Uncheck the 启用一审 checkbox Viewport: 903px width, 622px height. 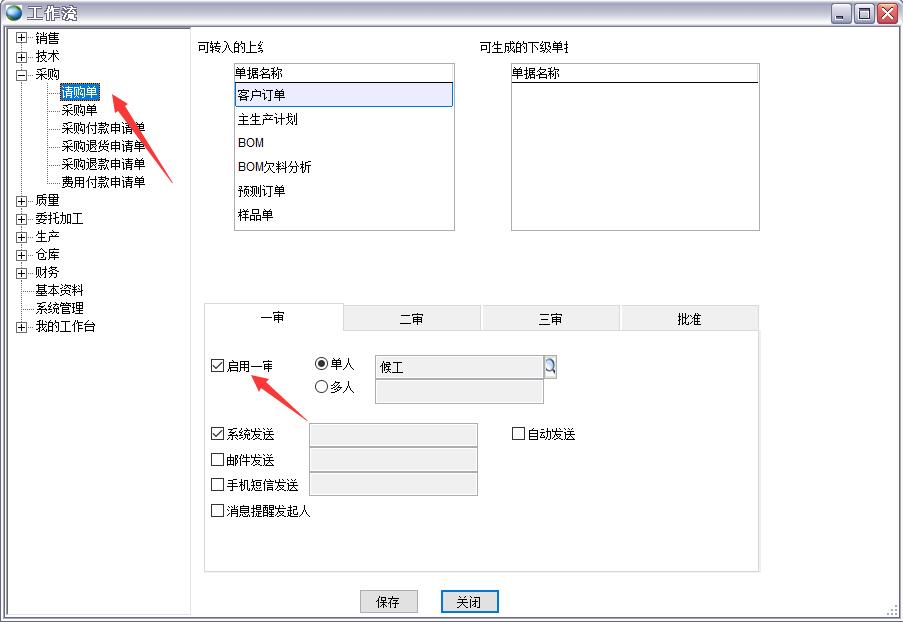click(218, 366)
